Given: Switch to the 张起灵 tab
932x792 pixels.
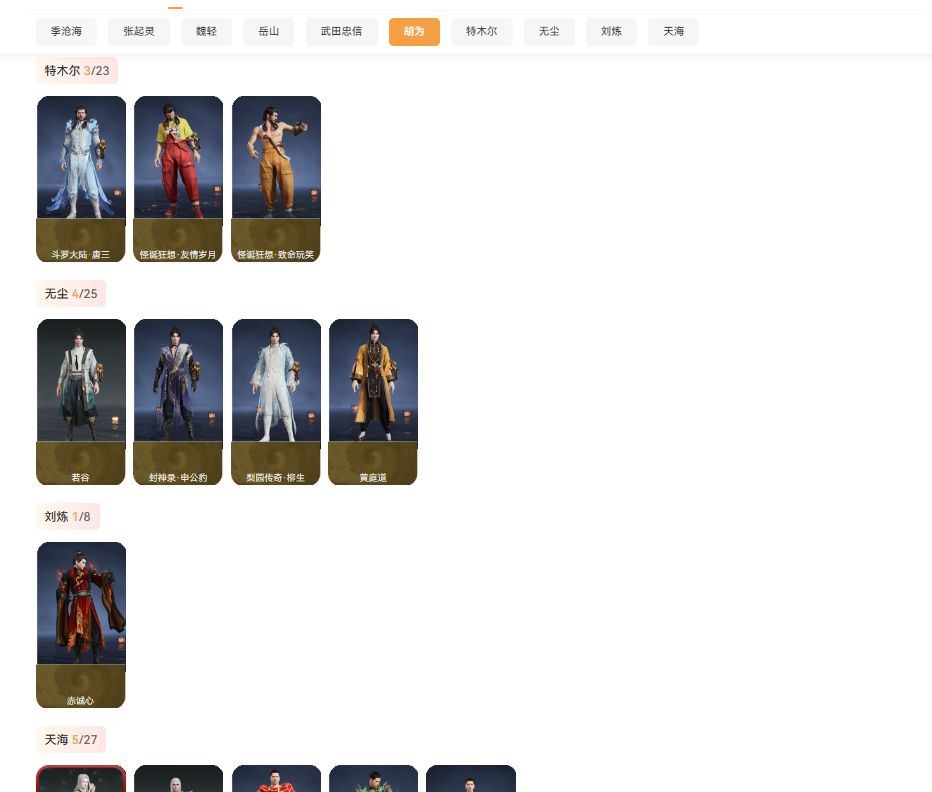Looking at the screenshot, I should pos(139,32).
